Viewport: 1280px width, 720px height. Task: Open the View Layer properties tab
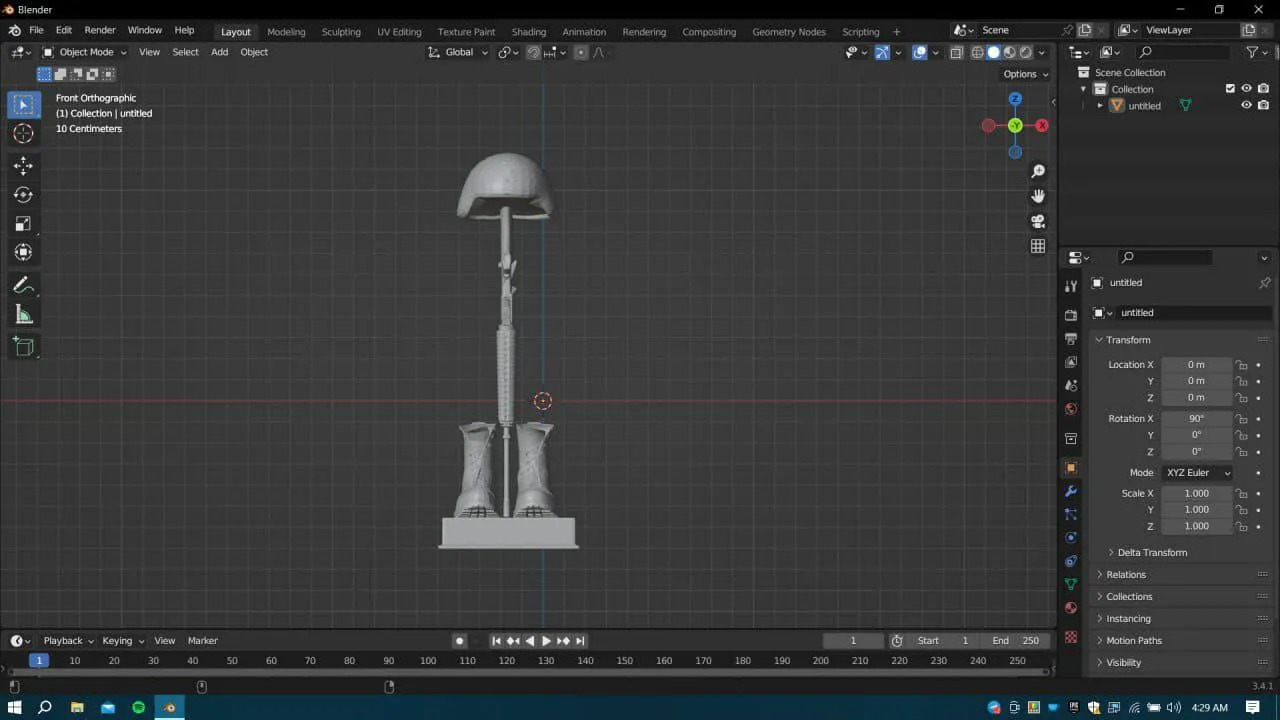point(1071,362)
